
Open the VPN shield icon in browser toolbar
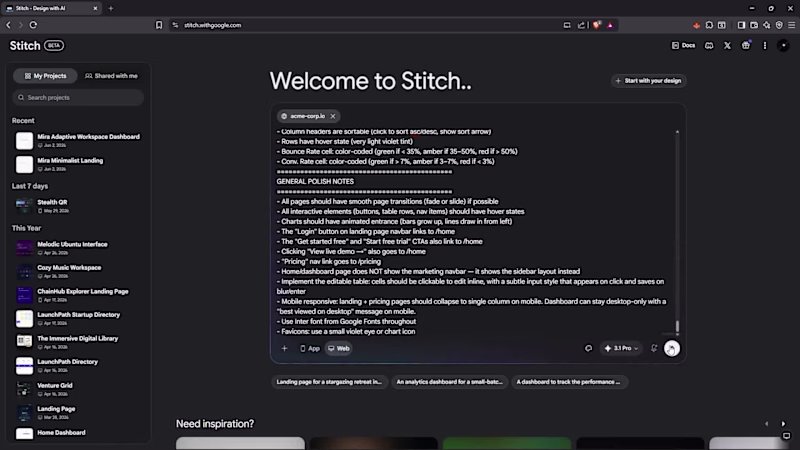pyautogui.click(x=779, y=25)
